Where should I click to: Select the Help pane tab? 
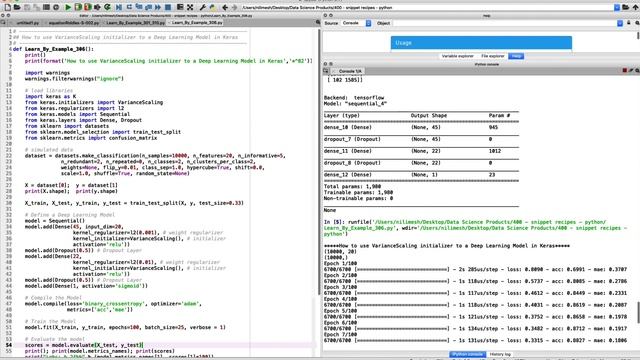click(516, 56)
